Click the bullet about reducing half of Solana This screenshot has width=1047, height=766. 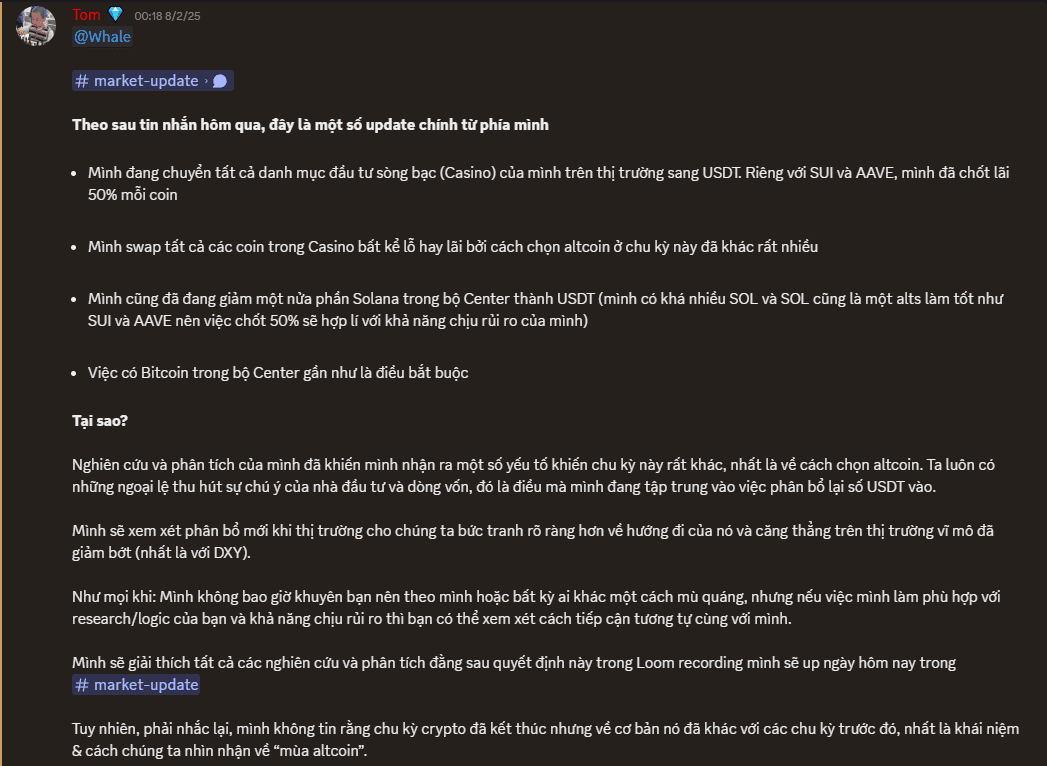546,310
